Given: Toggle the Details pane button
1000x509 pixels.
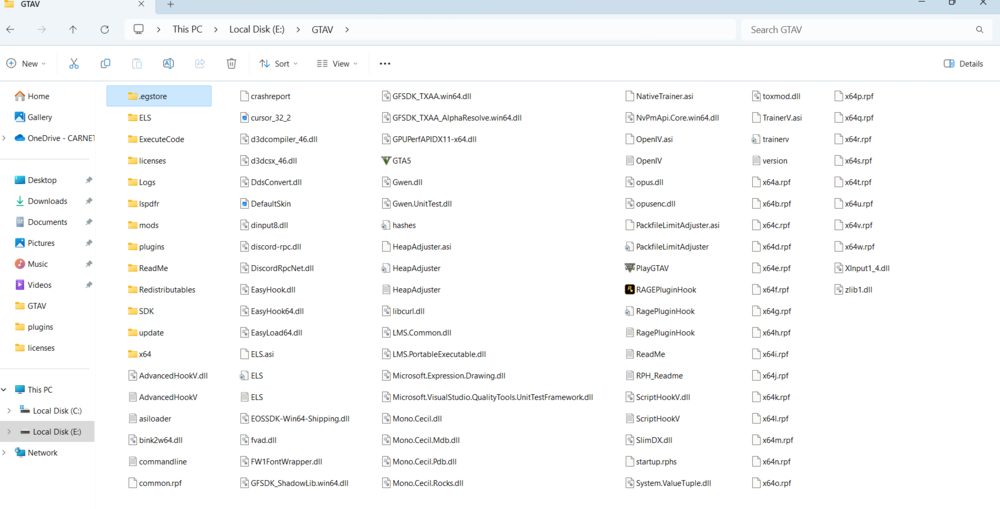Looking at the screenshot, I should pos(963,64).
